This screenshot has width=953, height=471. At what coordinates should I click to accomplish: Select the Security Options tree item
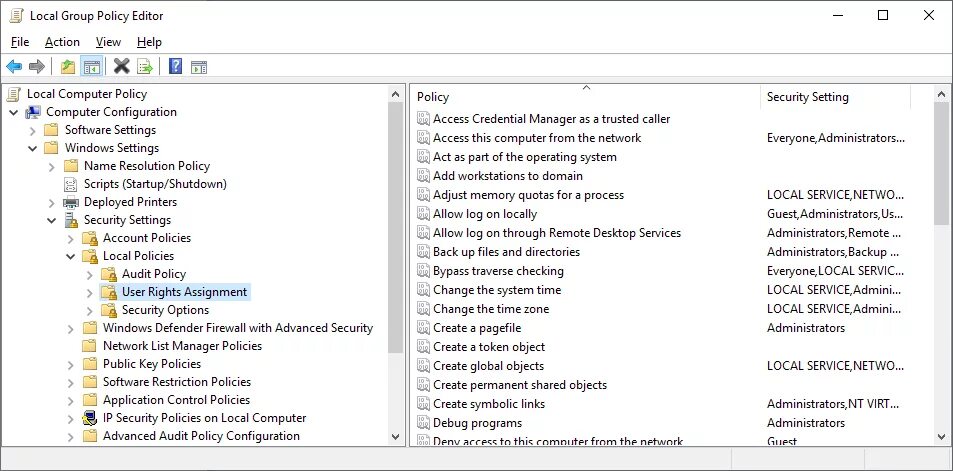pos(165,310)
